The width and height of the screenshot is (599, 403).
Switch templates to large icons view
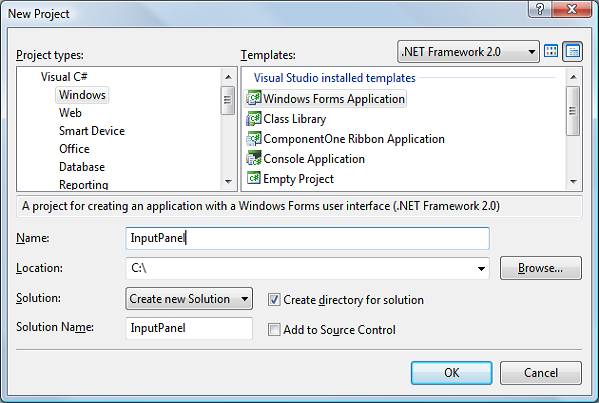coord(550,51)
